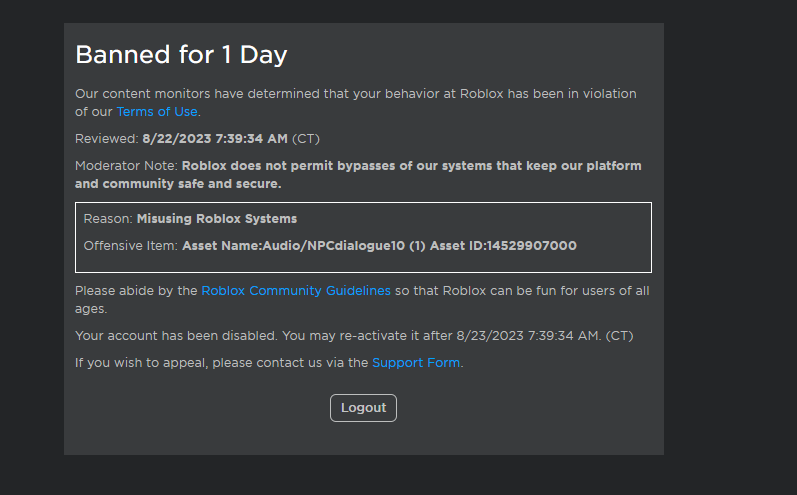Open the Terms of Use link
The image size is (797, 495).
tap(157, 112)
